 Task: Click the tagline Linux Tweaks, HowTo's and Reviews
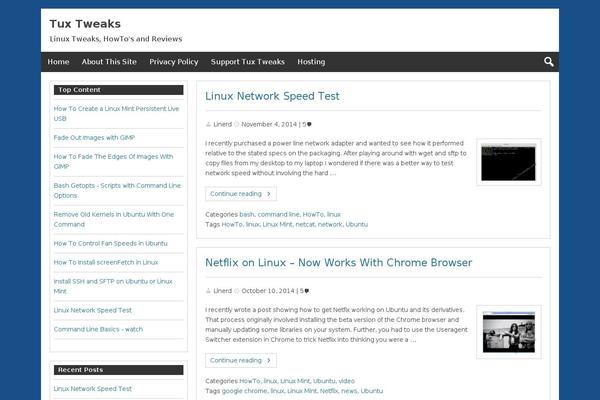(x=116, y=39)
